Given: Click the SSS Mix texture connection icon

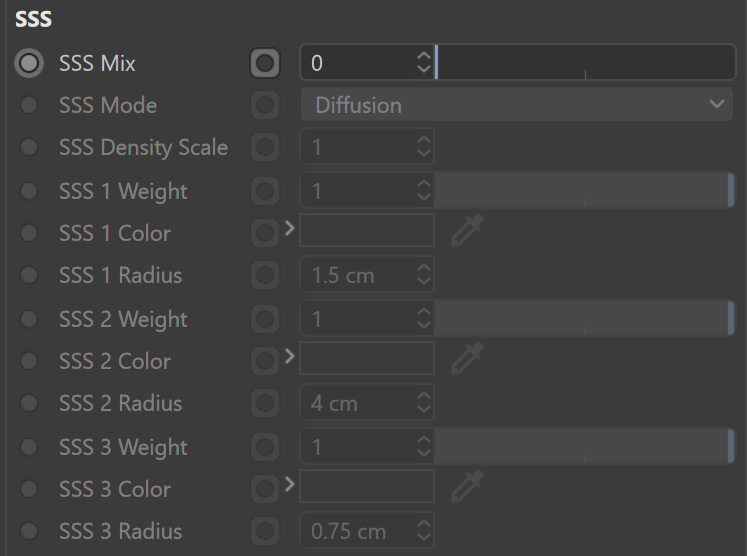Looking at the screenshot, I should pos(265,63).
